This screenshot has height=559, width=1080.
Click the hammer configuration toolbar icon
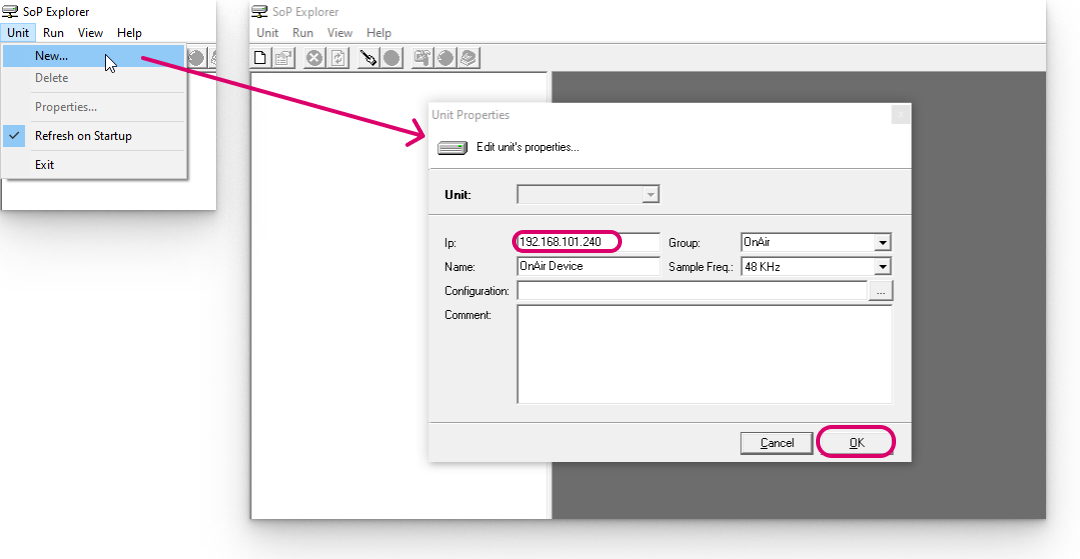[422, 58]
